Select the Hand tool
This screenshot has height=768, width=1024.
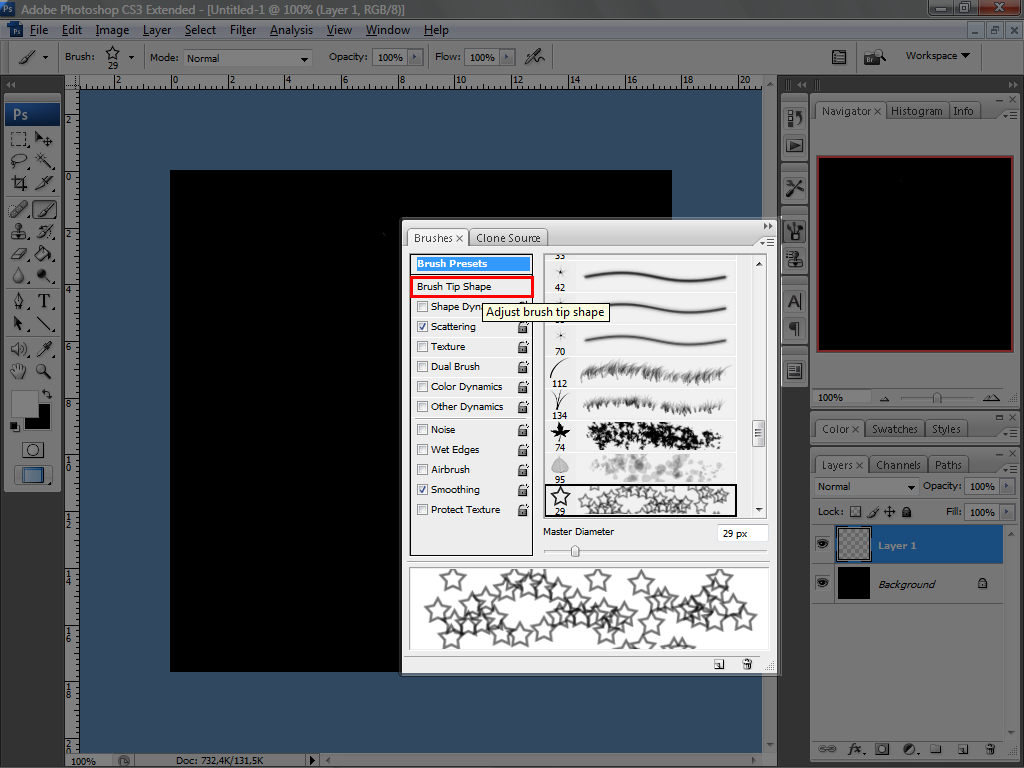[x=19, y=372]
